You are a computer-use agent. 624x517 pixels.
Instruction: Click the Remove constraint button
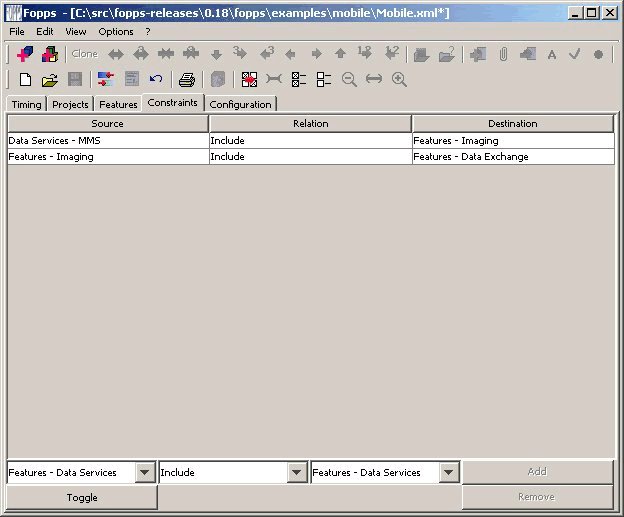click(537, 497)
